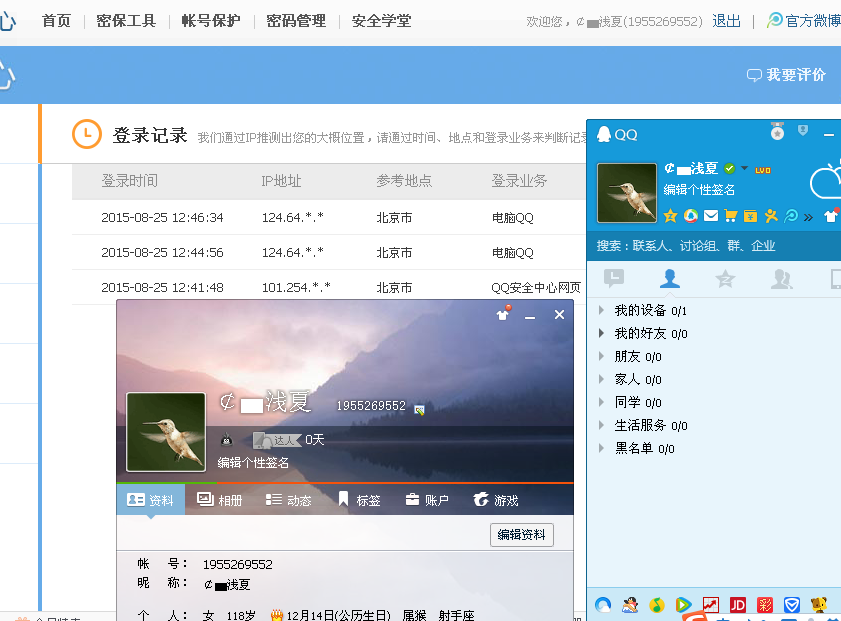
Task: Open QQ Games penguin icon in bottom bar
Action: pyautogui.click(x=630, y=605)
